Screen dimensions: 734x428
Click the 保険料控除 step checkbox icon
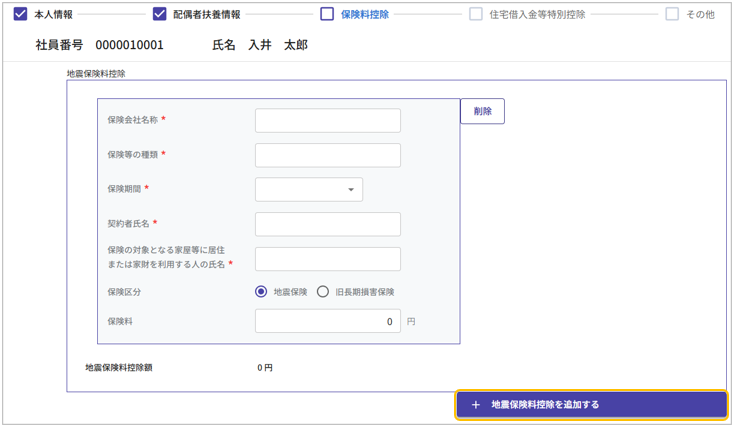(x=327, y=14)
